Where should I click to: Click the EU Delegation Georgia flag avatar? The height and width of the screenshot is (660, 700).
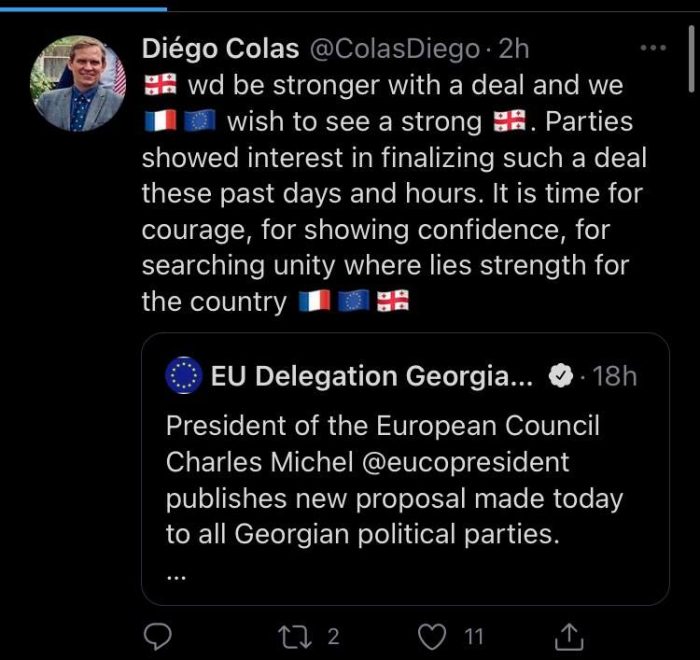pos(183,376)
